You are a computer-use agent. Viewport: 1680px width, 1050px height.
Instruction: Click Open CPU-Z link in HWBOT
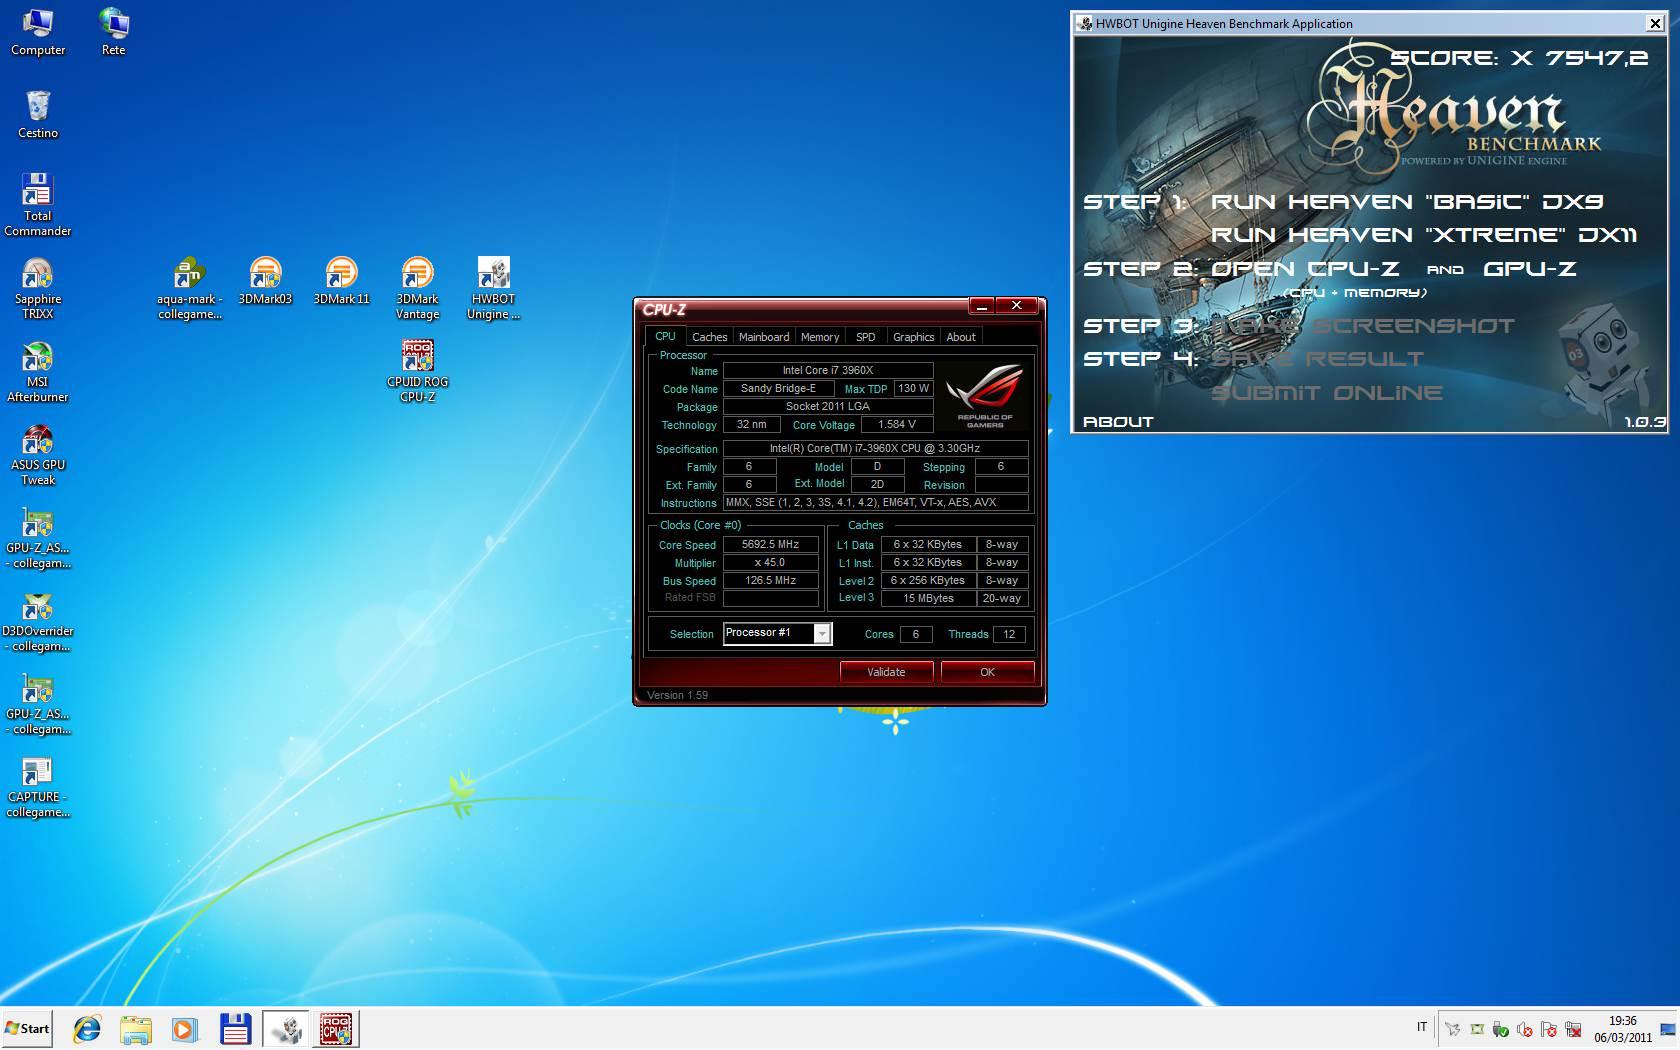(1305, 269)
